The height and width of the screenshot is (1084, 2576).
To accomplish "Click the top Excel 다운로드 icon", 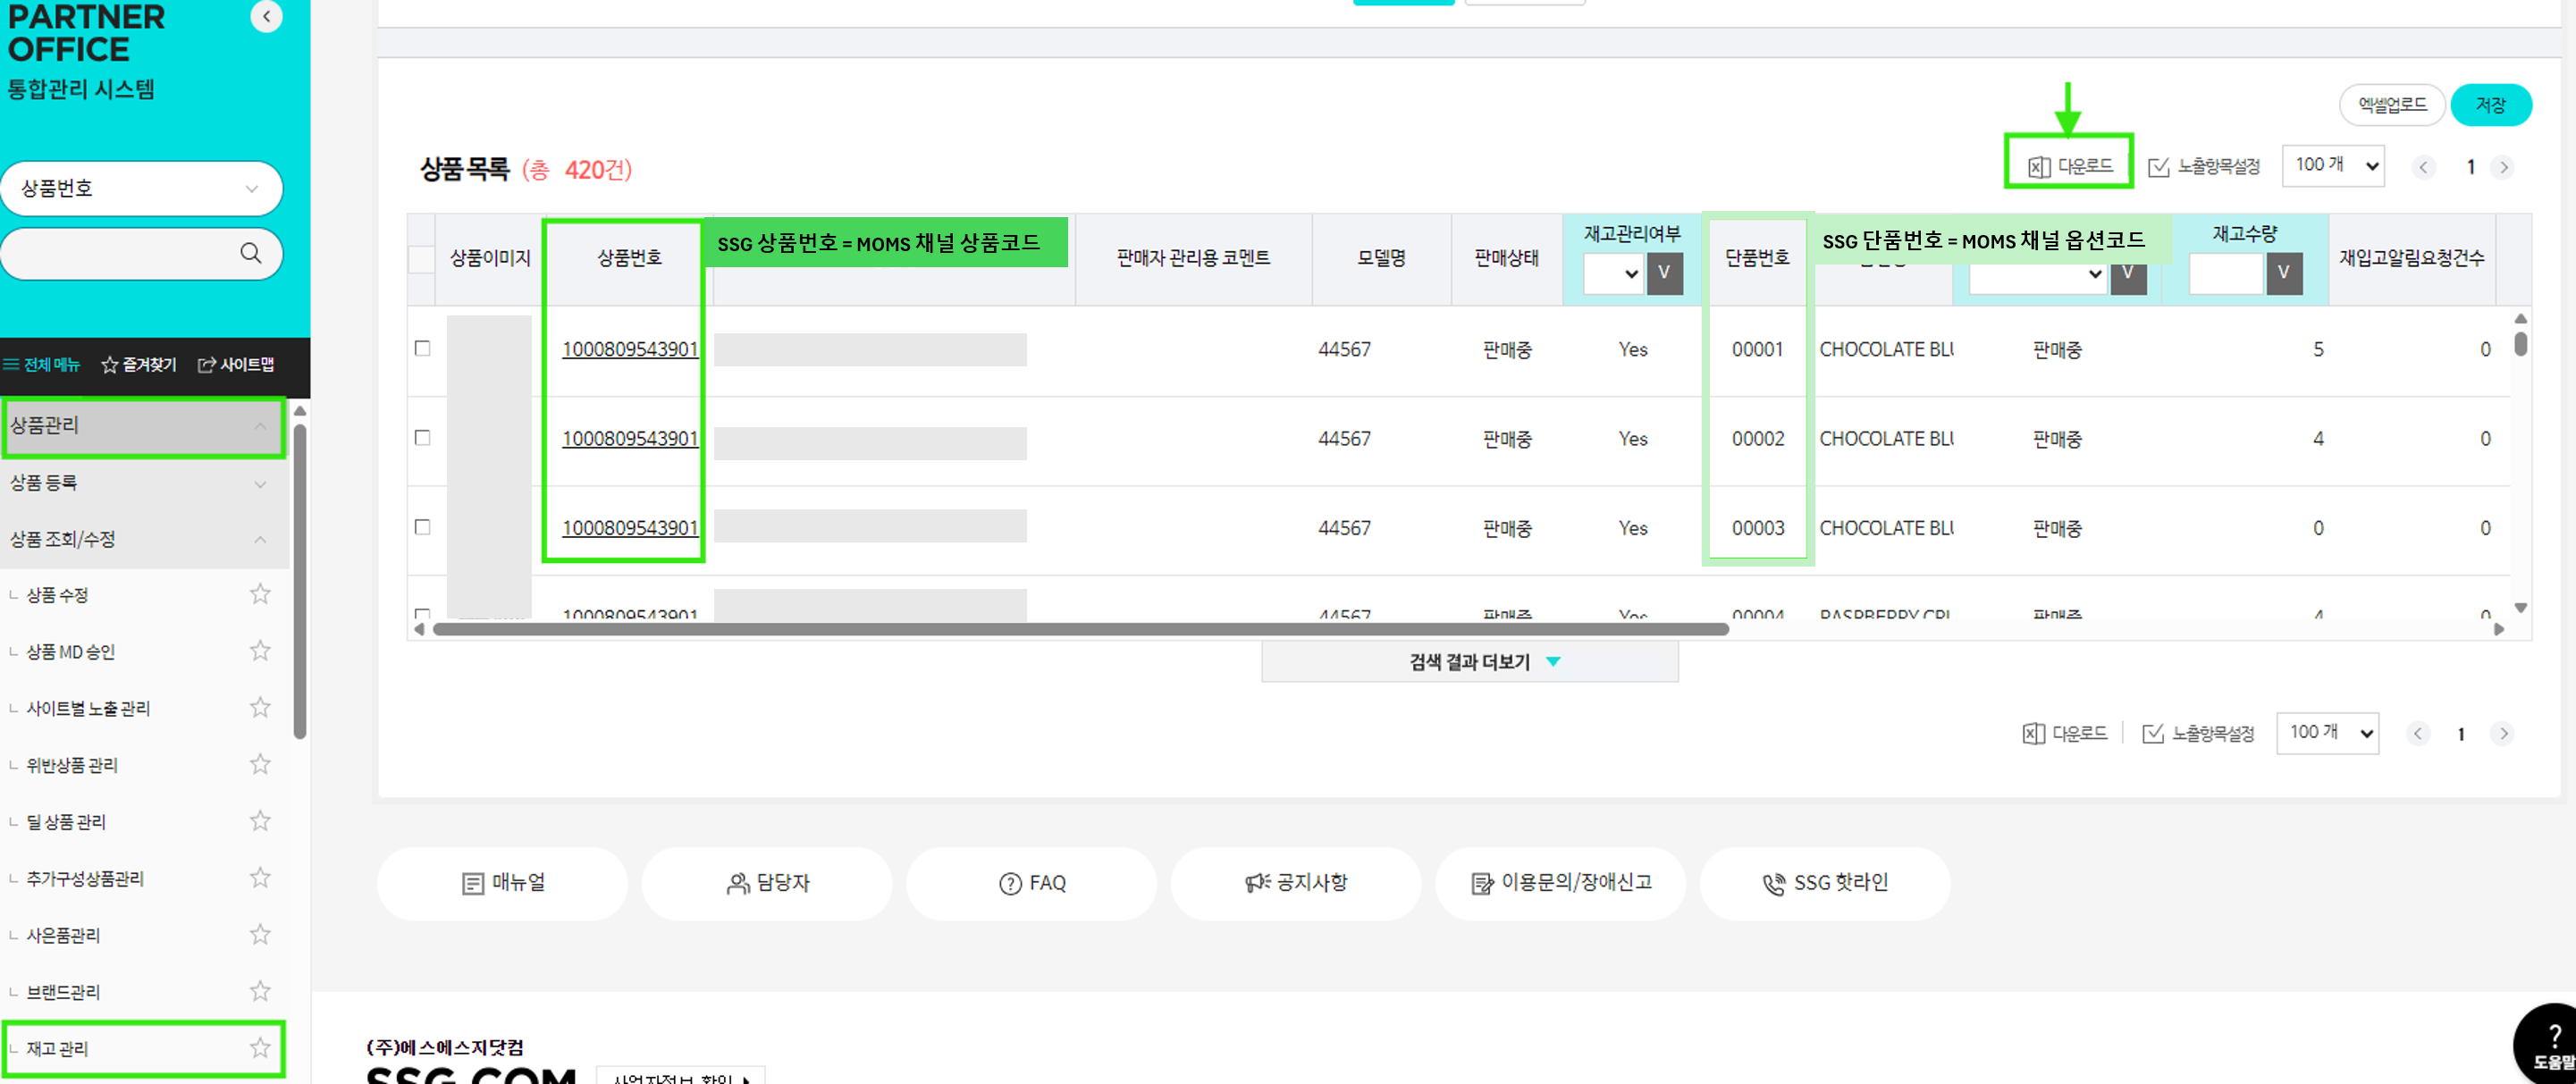I will pyautogui.click(x=2039, y=167).
